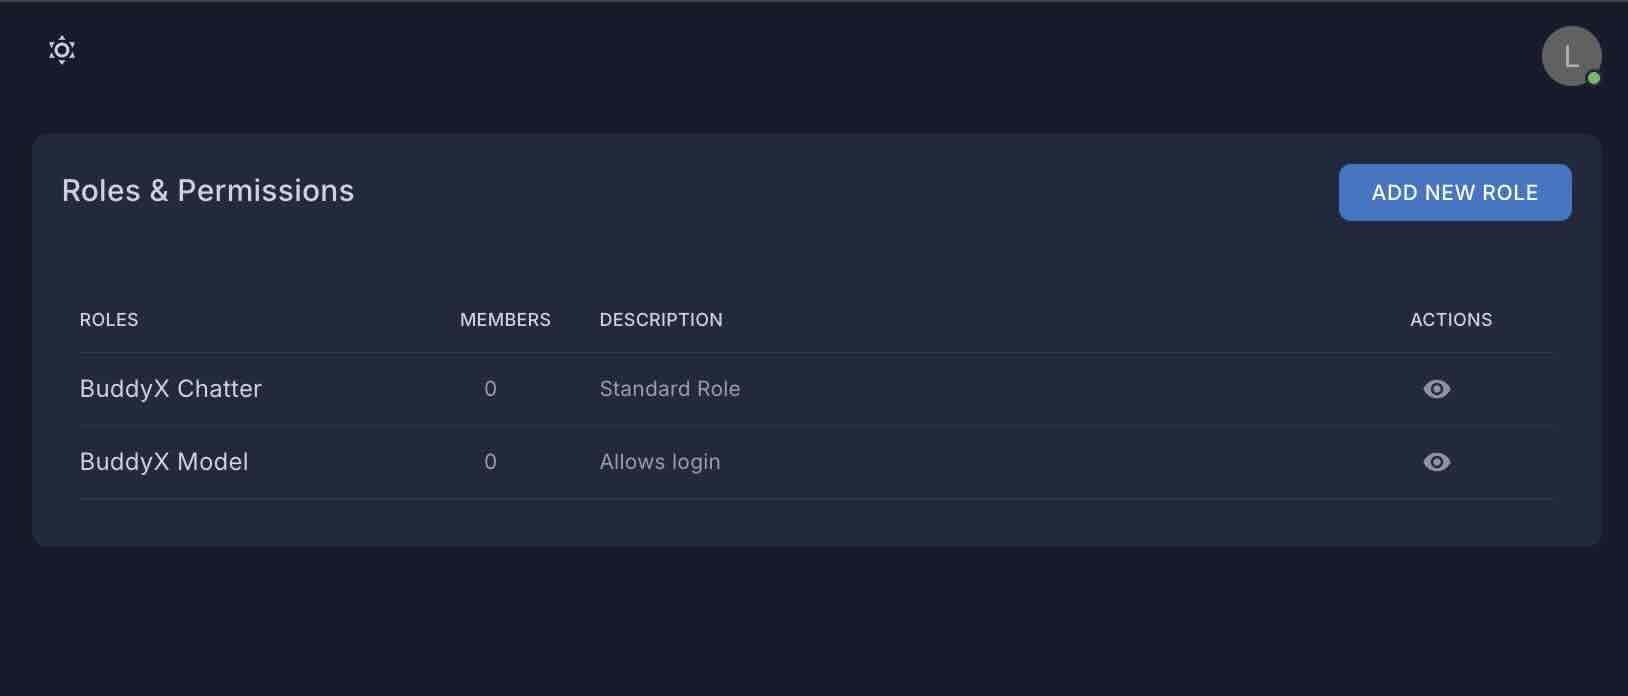Viewport: 1628px width, 696px height.
Task: Click the divider line under the column headers
Action: [x=816, y=352]
